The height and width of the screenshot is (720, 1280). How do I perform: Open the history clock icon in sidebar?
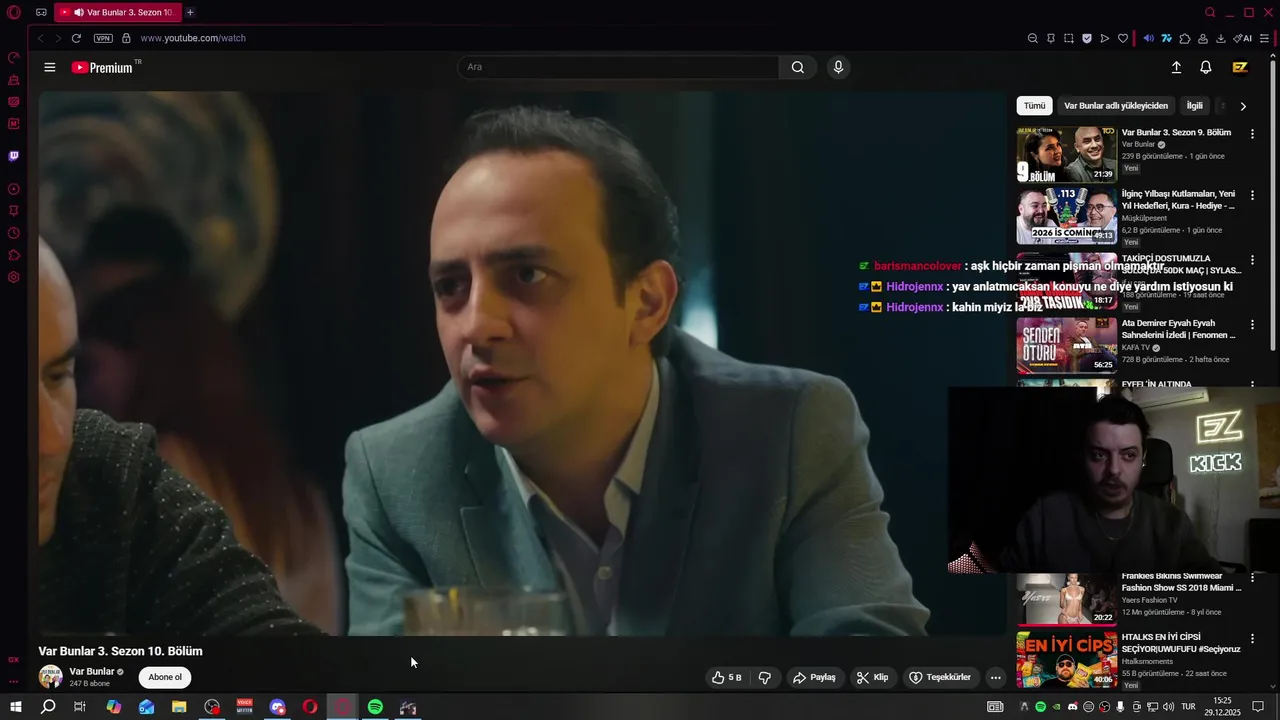point(14,233)
